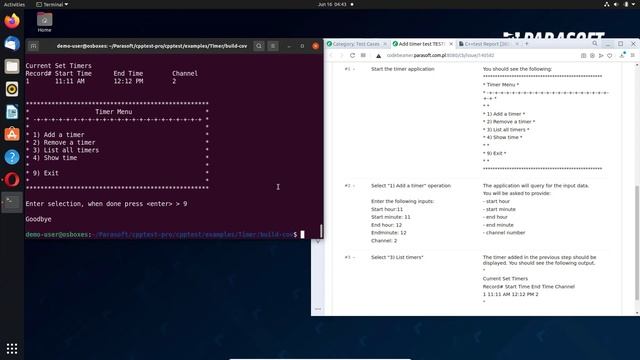This screenshot has width=640, height=360.
Task: Click 'You should see the following:' text
Action: click(x=517, y=69)
